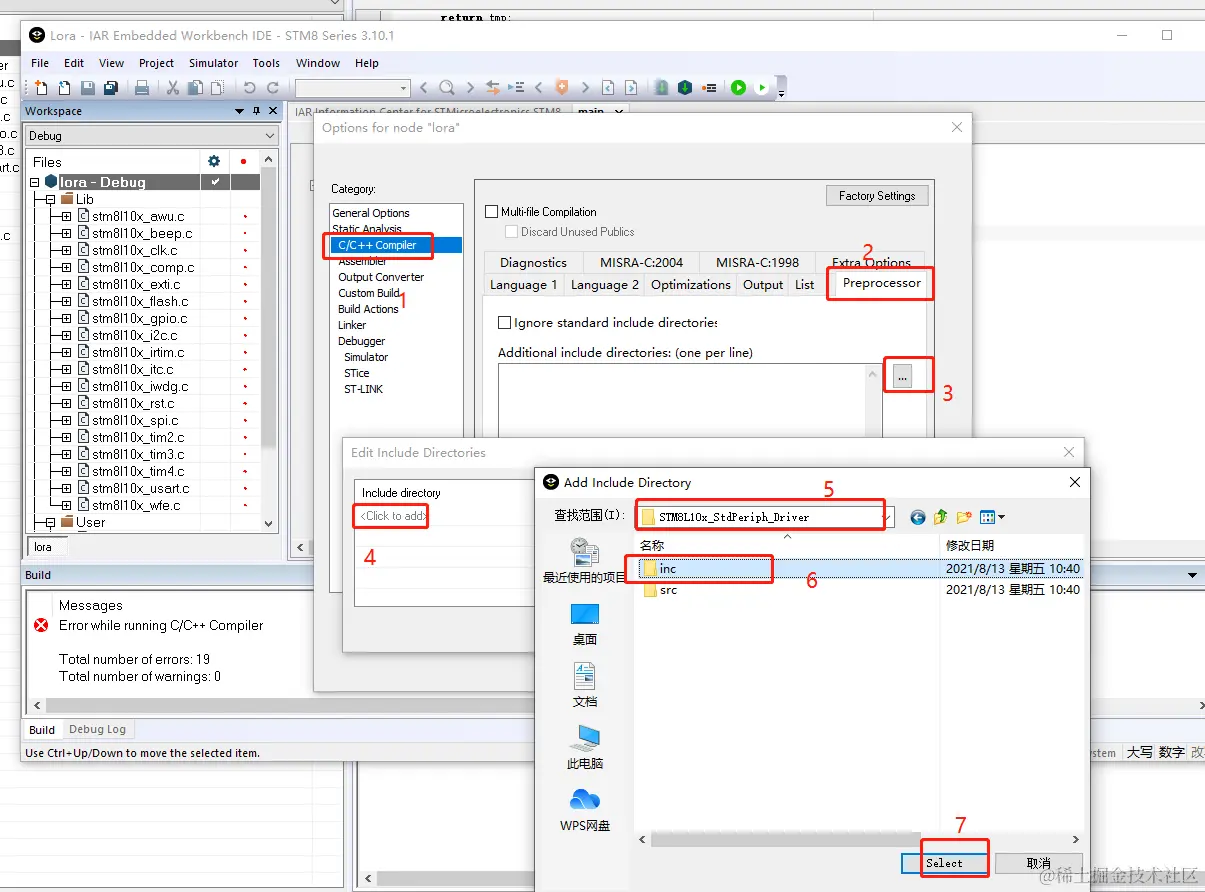Click the Workspace files gear settings icon

point(213,161)
